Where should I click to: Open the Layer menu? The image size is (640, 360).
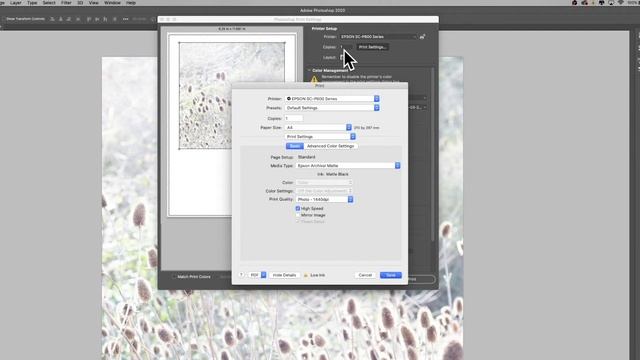(x=16, y=3)
